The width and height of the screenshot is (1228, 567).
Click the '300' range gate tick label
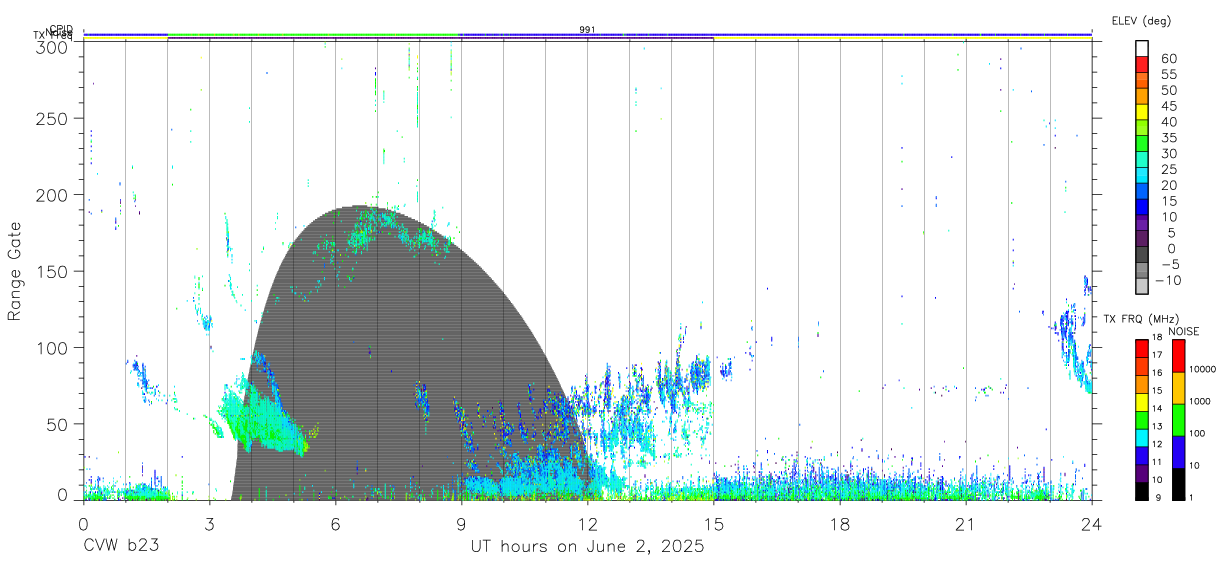point(52,46)
